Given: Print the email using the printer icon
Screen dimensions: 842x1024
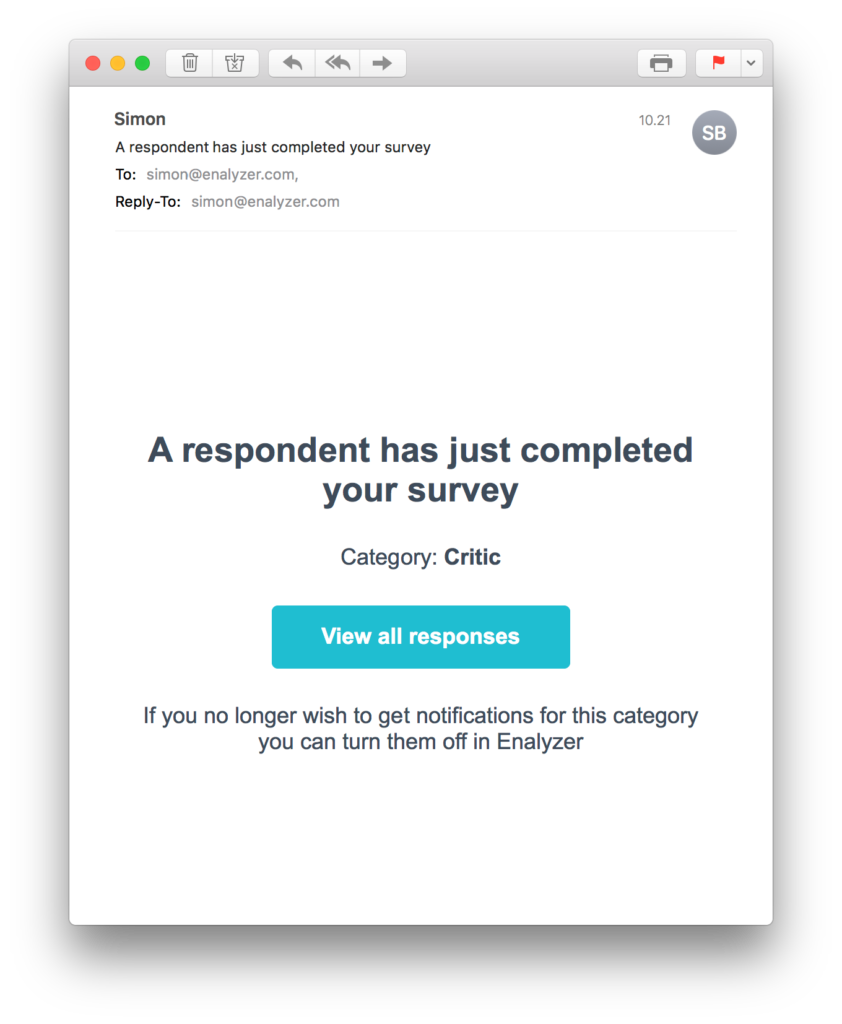Looking at the screenshot, I should tap(661, 62).
